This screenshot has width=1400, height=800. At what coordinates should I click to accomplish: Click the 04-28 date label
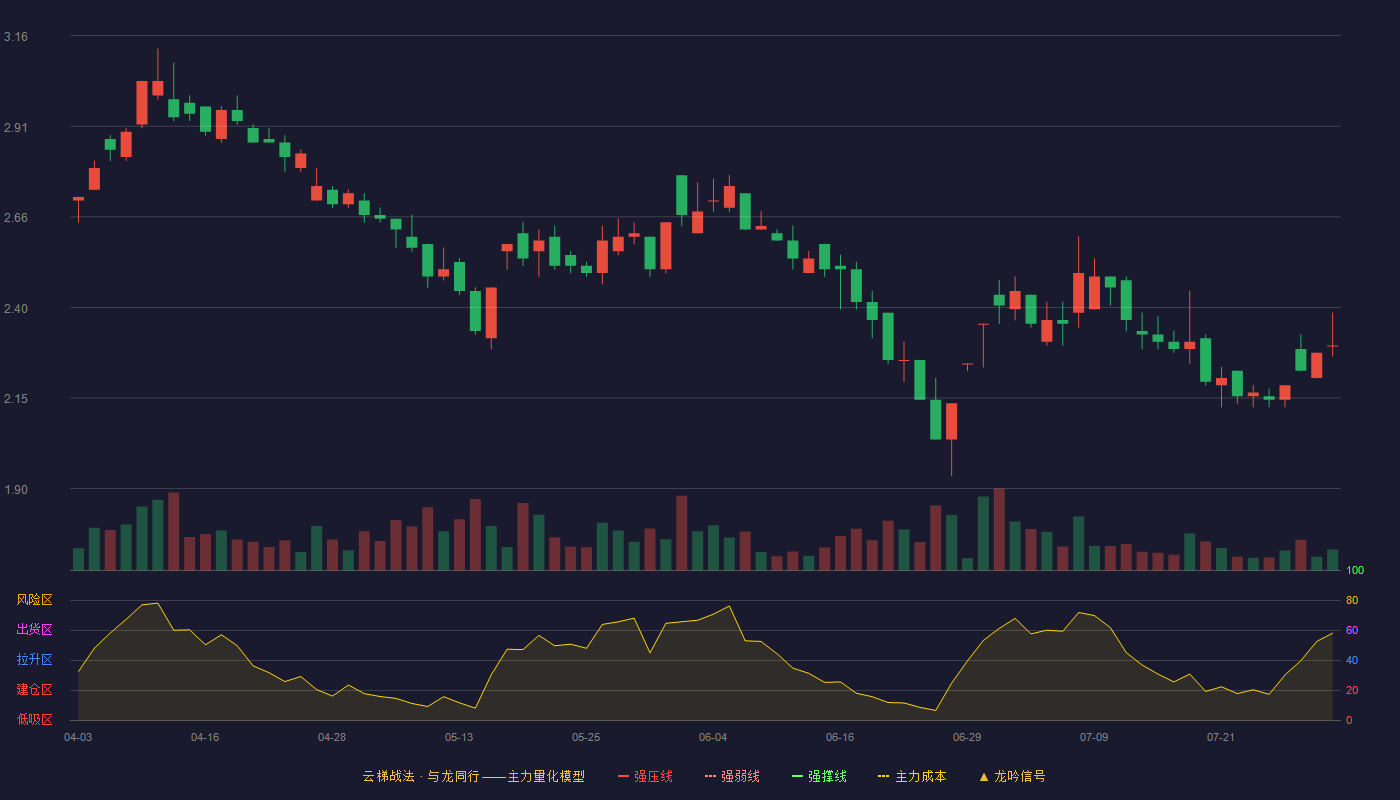(x=332, y=737)
